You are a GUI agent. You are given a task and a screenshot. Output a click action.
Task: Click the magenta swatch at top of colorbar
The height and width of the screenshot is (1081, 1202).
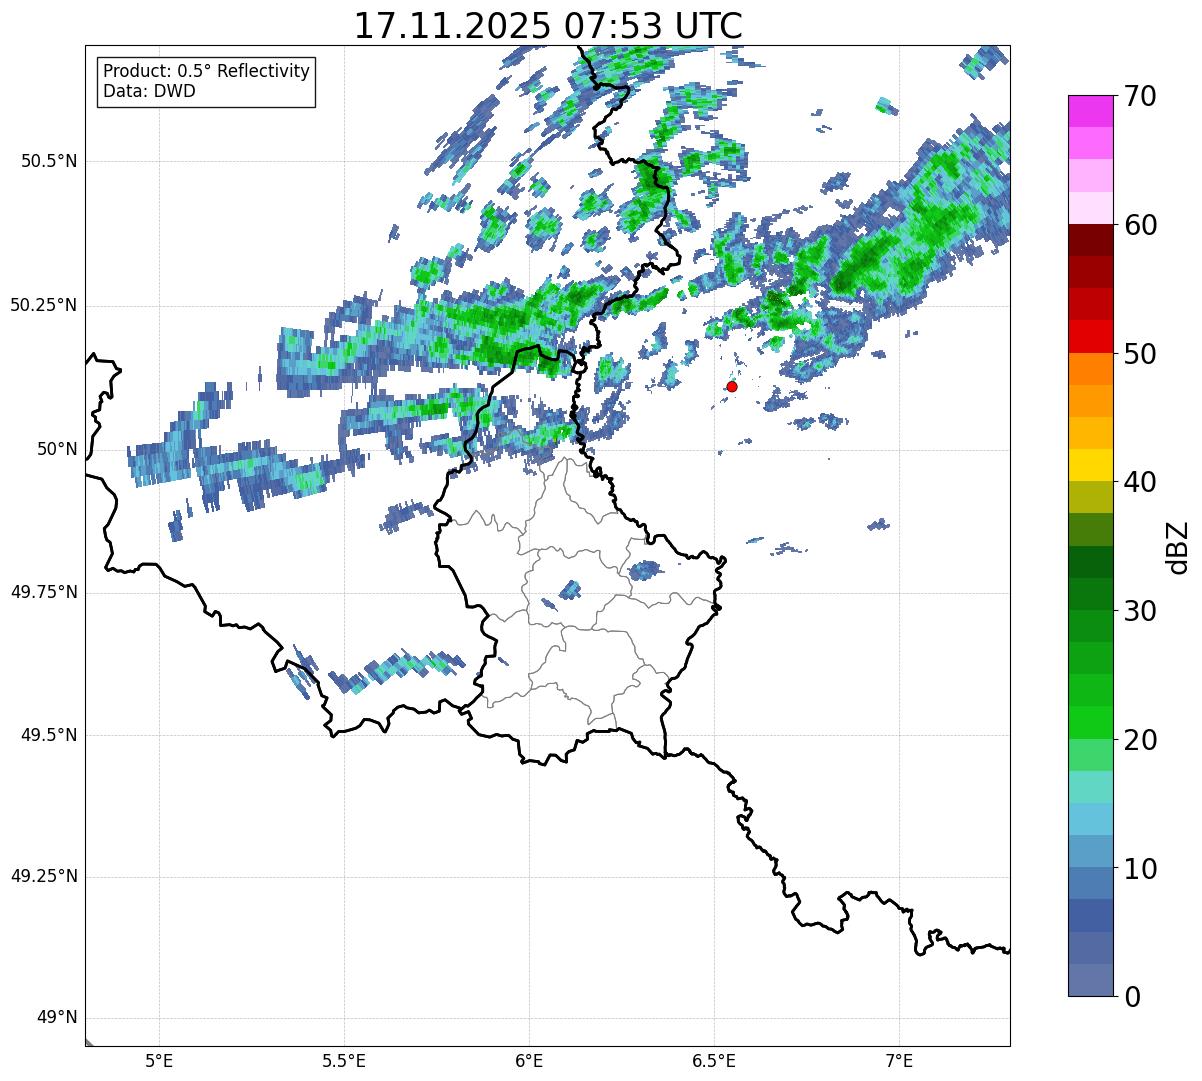1091,111
